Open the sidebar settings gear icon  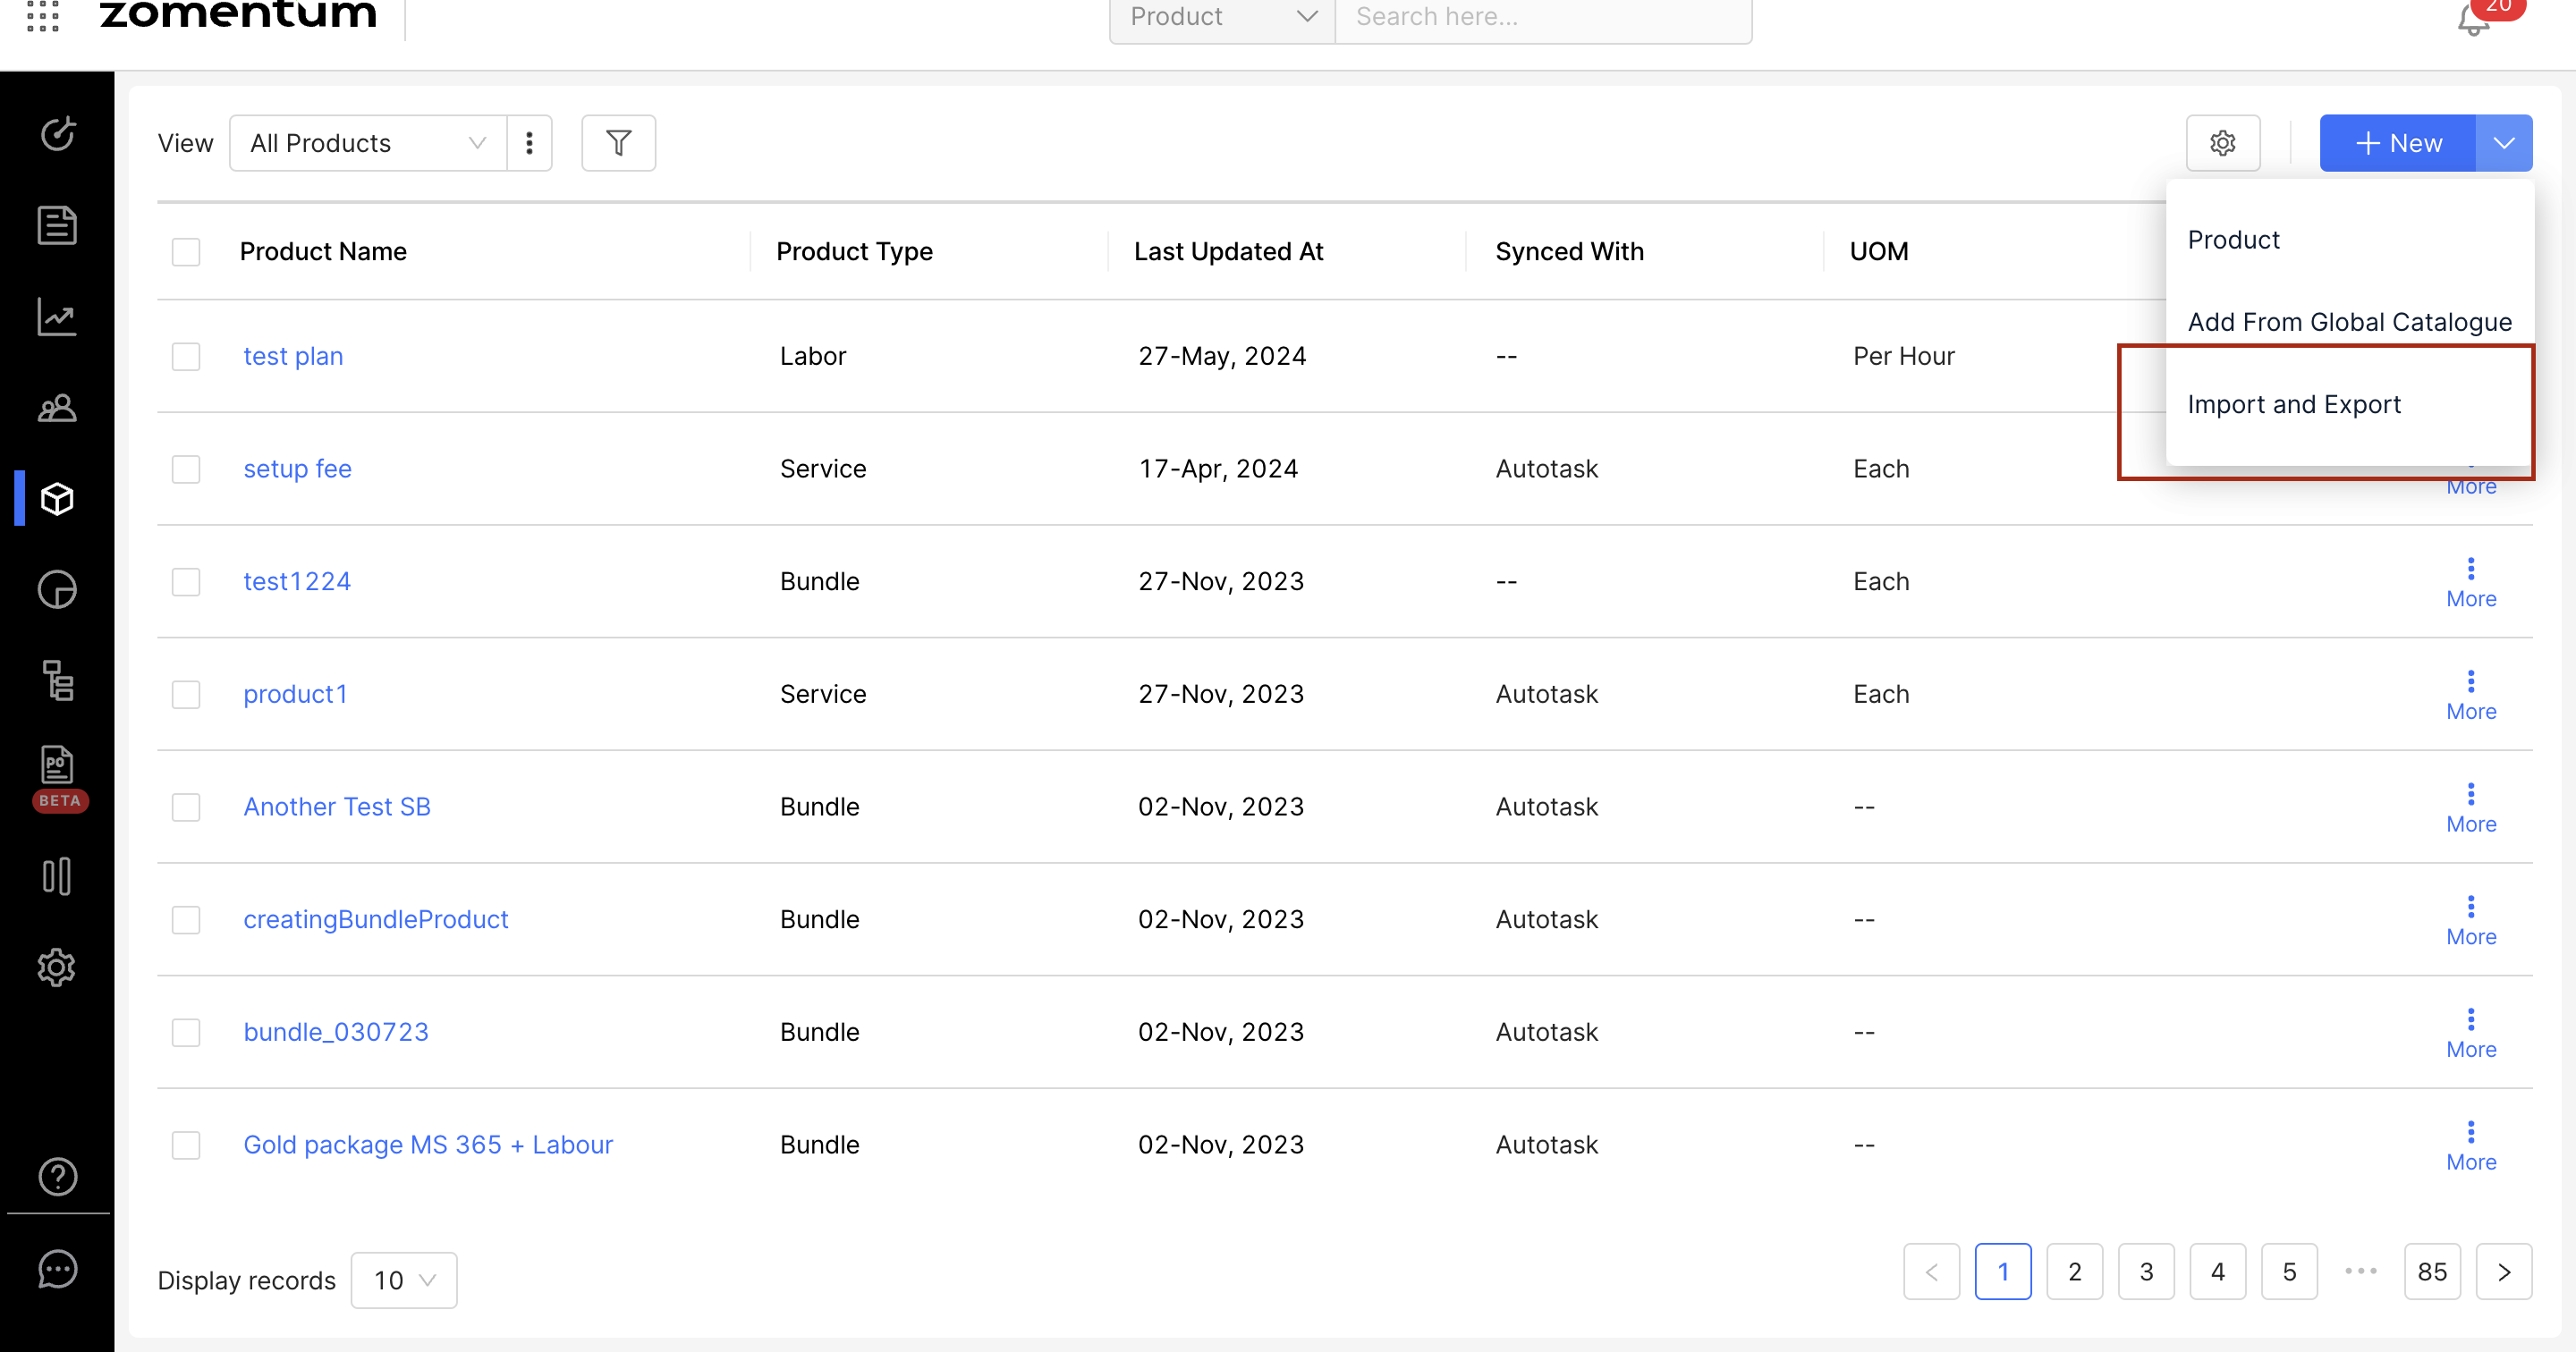(57, 967)
